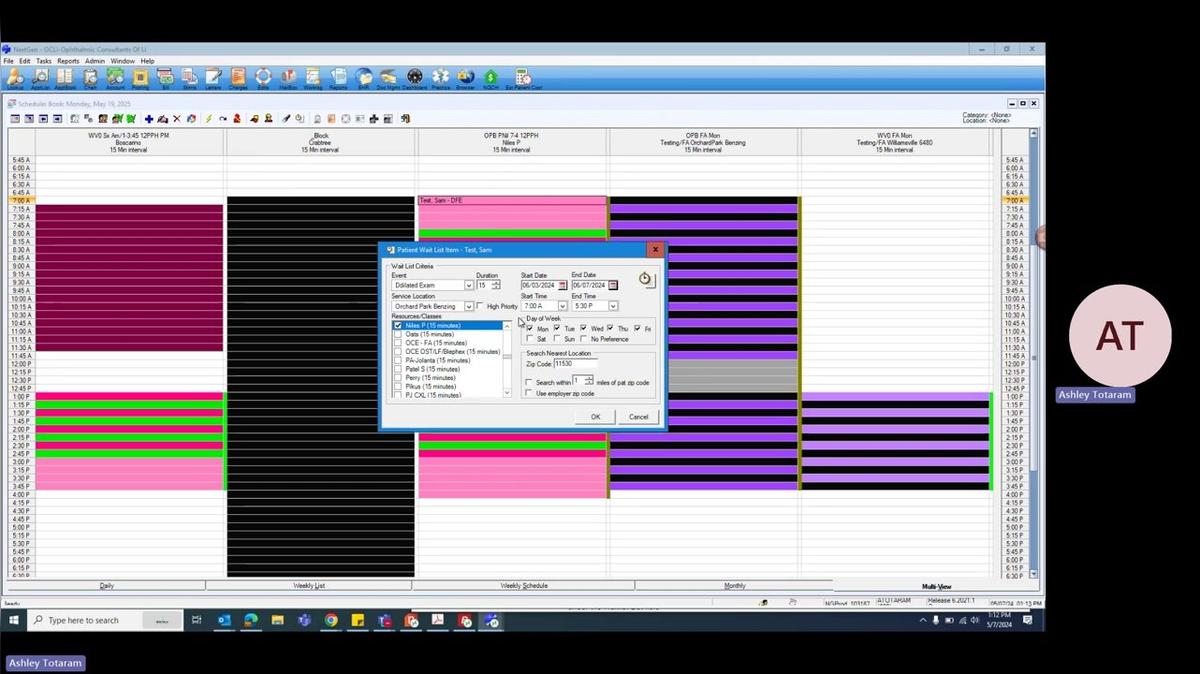
Task: Click the stopwatch icon in wait list dialog
Action: 645,279
